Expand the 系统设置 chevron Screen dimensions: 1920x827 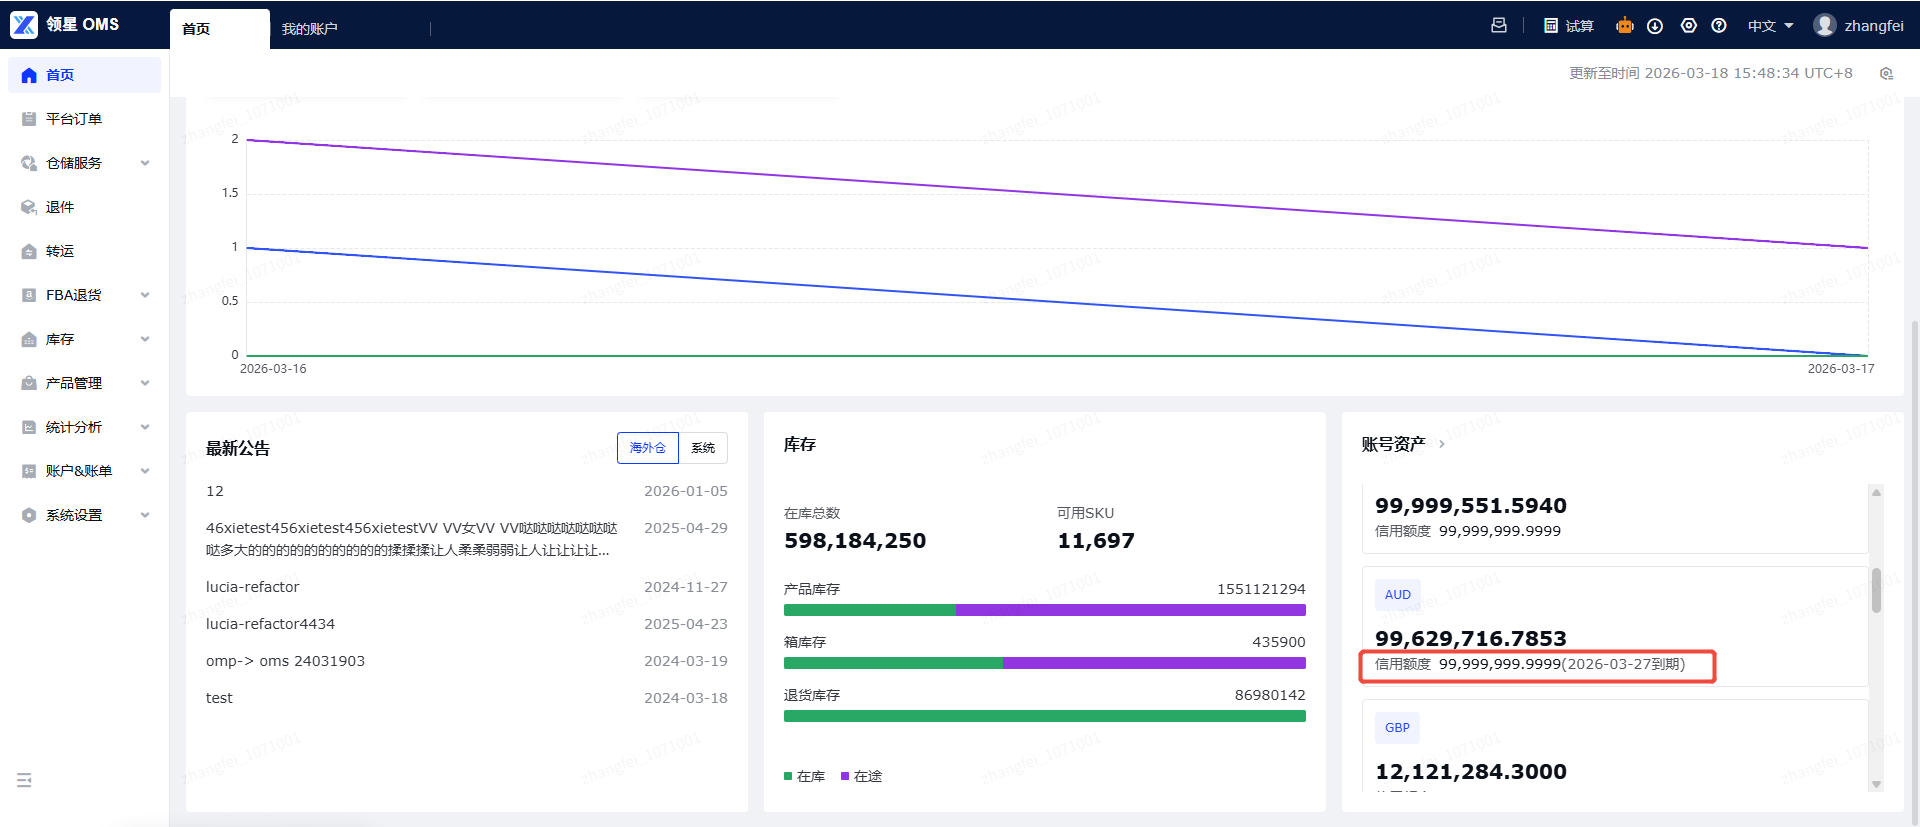tap(145, 515)
